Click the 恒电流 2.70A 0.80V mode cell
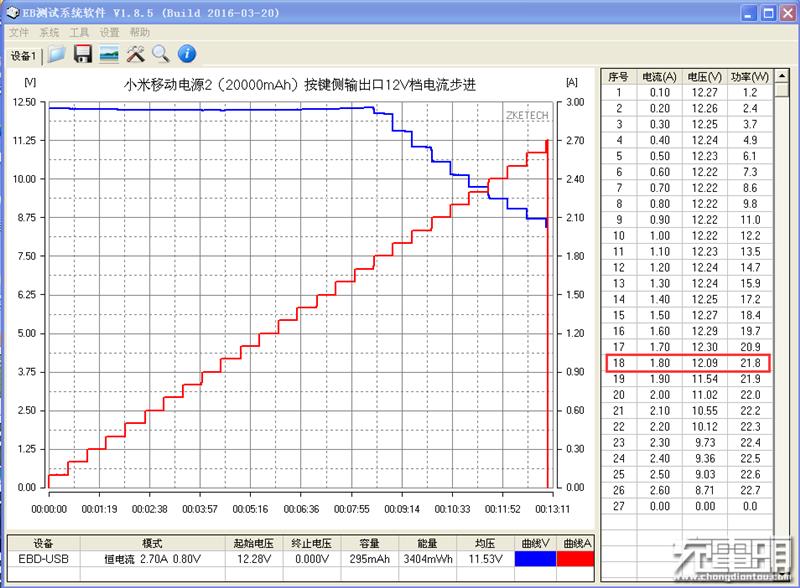The height and width of the screenshot is (588, 800). 153,559
